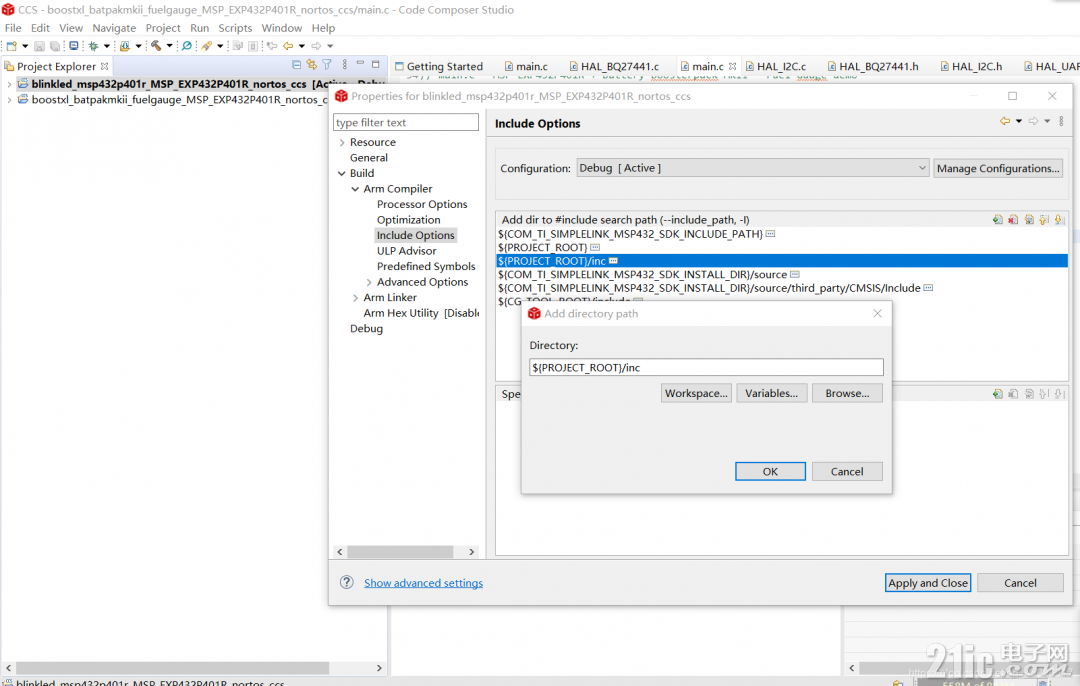Open the Build hammer dropdown arrow
This screenshot has width=1080, height=686.
[x=169, y=46]
